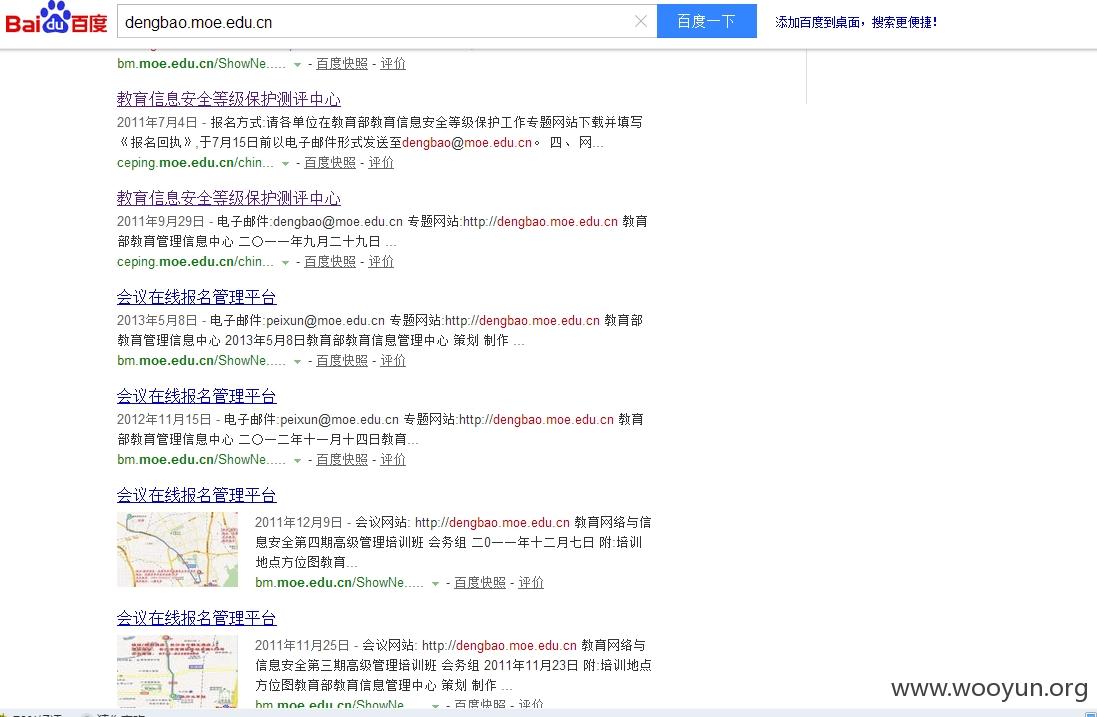The width and height of the screenshot is (1097, 717).
Task: Open the 会议在线报名管理平台 result dated 2011年12月9日
Action: [197, 495]
